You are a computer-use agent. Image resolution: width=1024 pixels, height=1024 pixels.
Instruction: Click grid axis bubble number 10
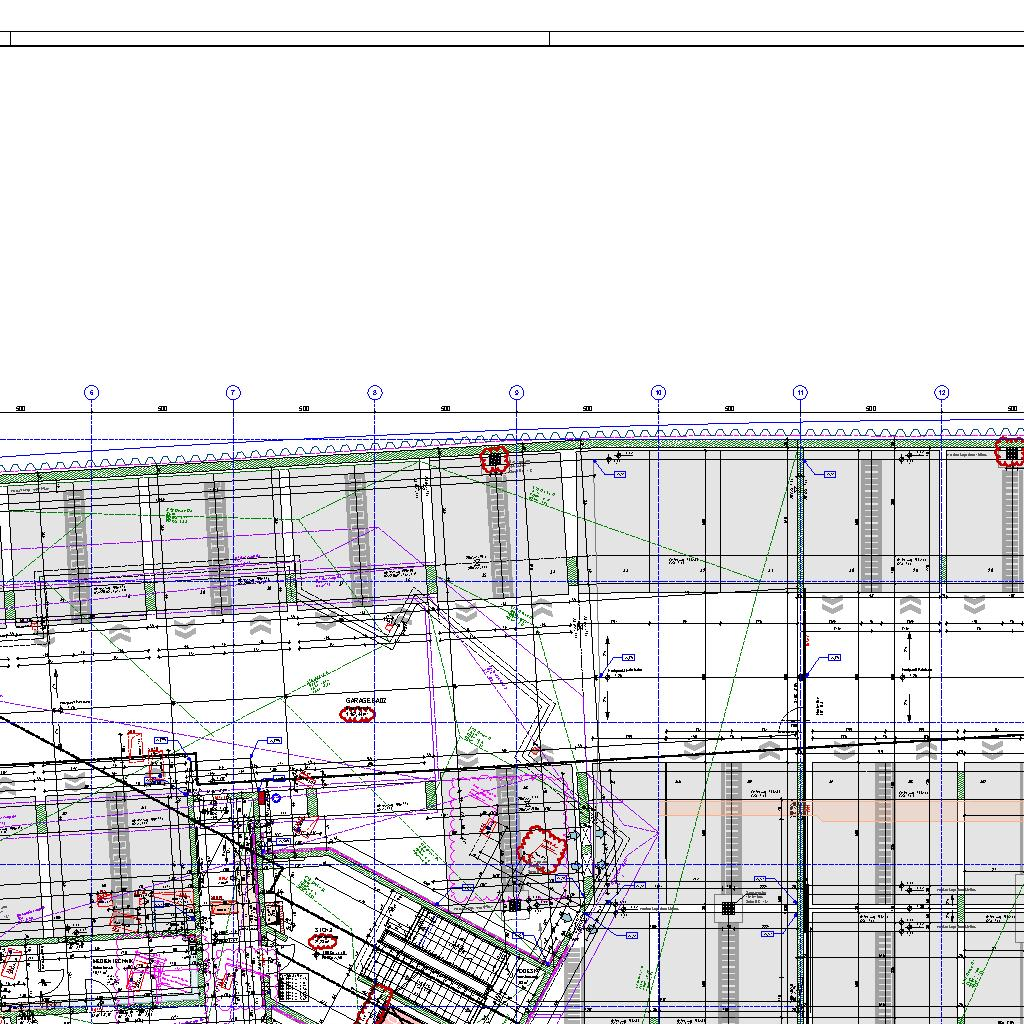[x=658, y=393]
